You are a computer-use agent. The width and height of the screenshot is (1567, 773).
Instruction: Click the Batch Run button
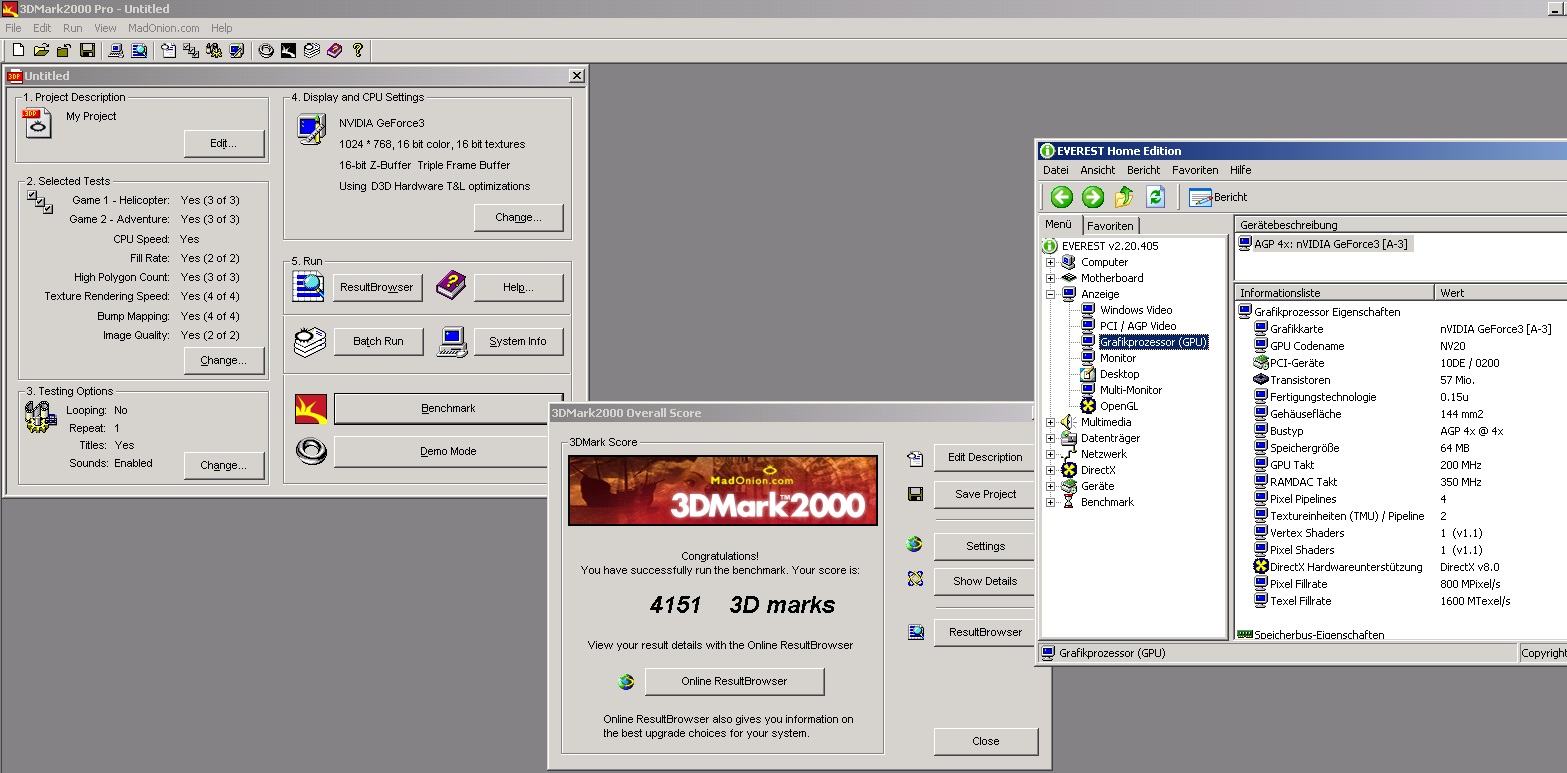378,341
